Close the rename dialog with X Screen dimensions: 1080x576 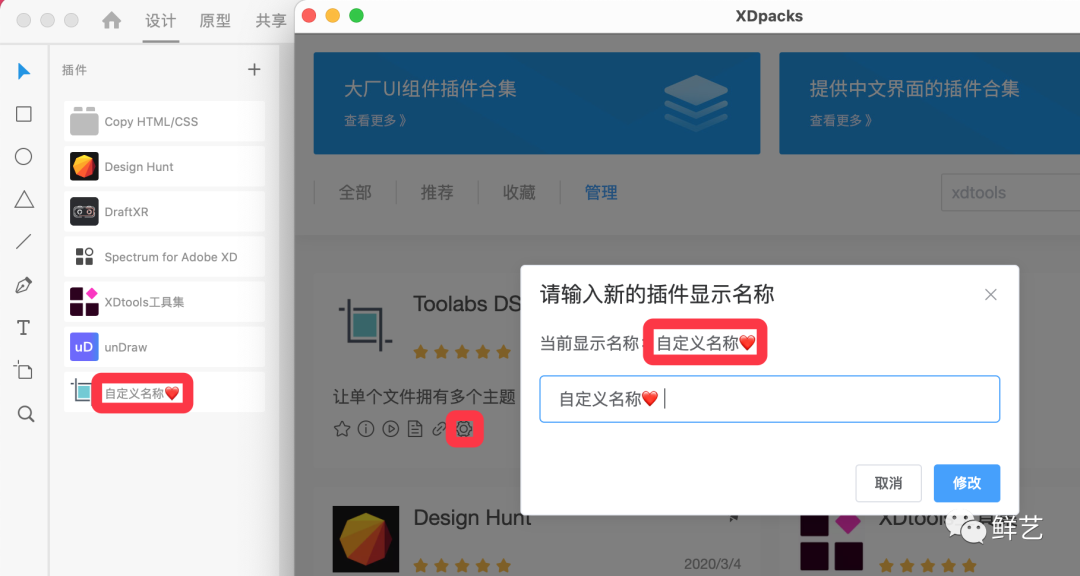point(990,295)
